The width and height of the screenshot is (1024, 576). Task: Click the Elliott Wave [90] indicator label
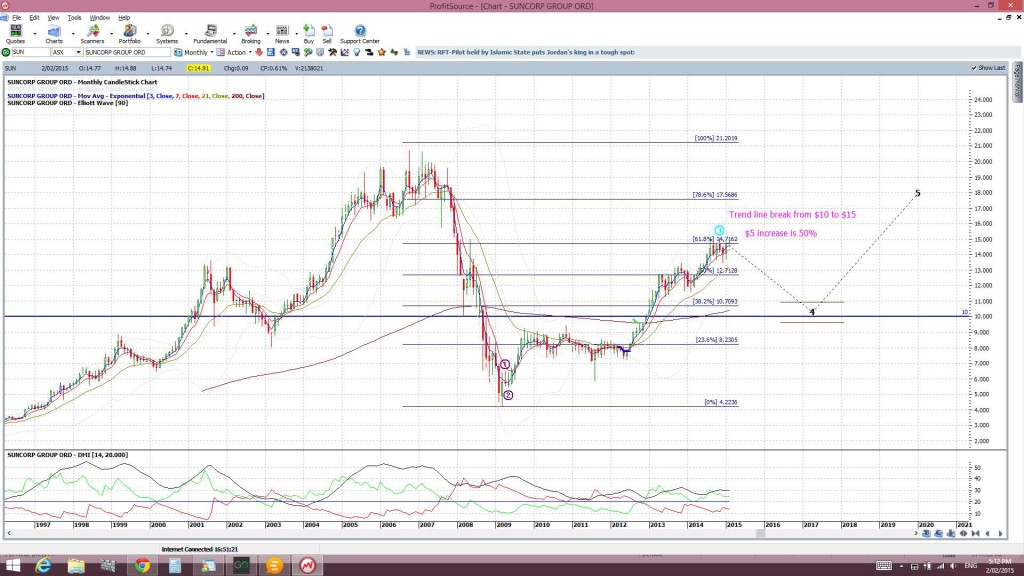67,103
